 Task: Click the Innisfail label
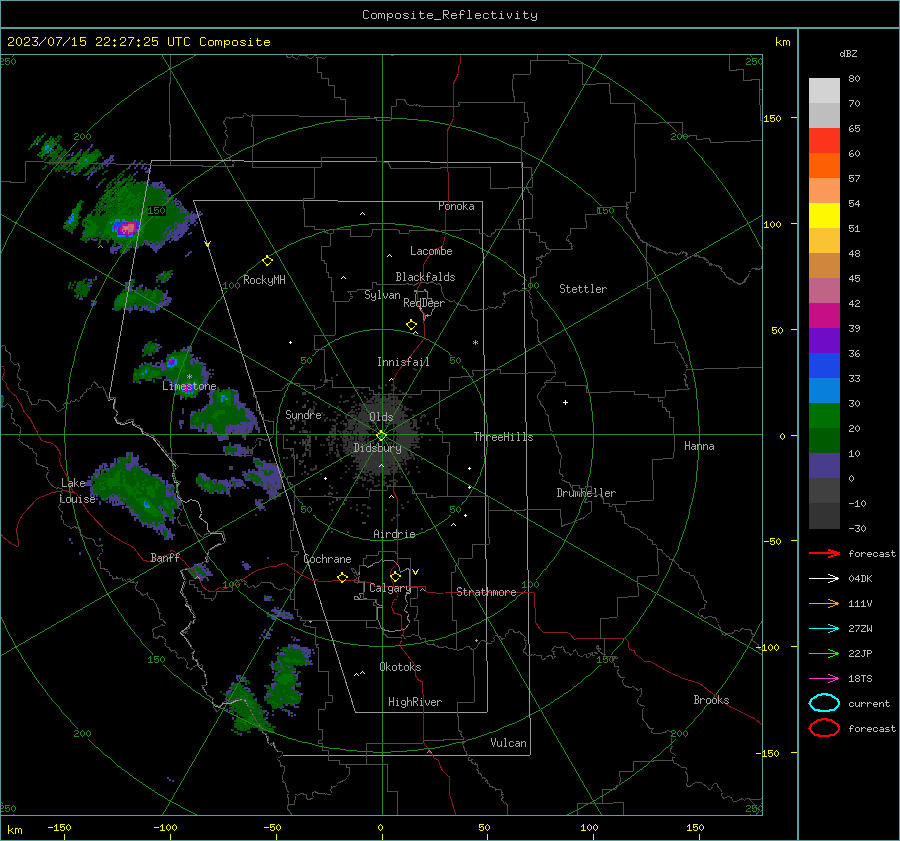[403, 362]
